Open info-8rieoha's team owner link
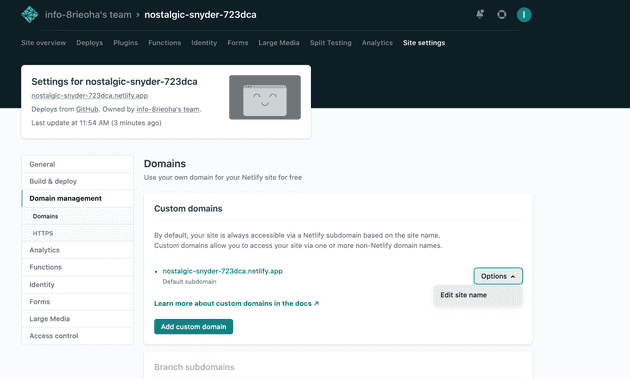 point(168,109)
